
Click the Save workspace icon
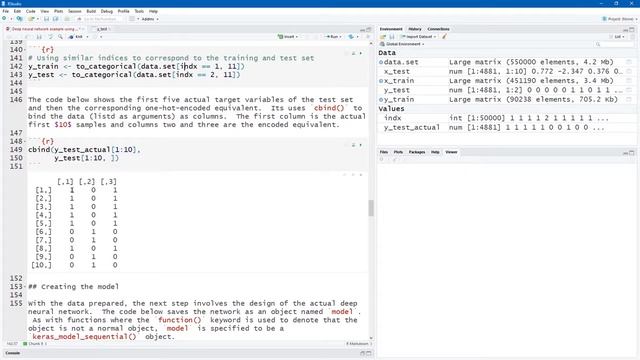click(392, 37)
